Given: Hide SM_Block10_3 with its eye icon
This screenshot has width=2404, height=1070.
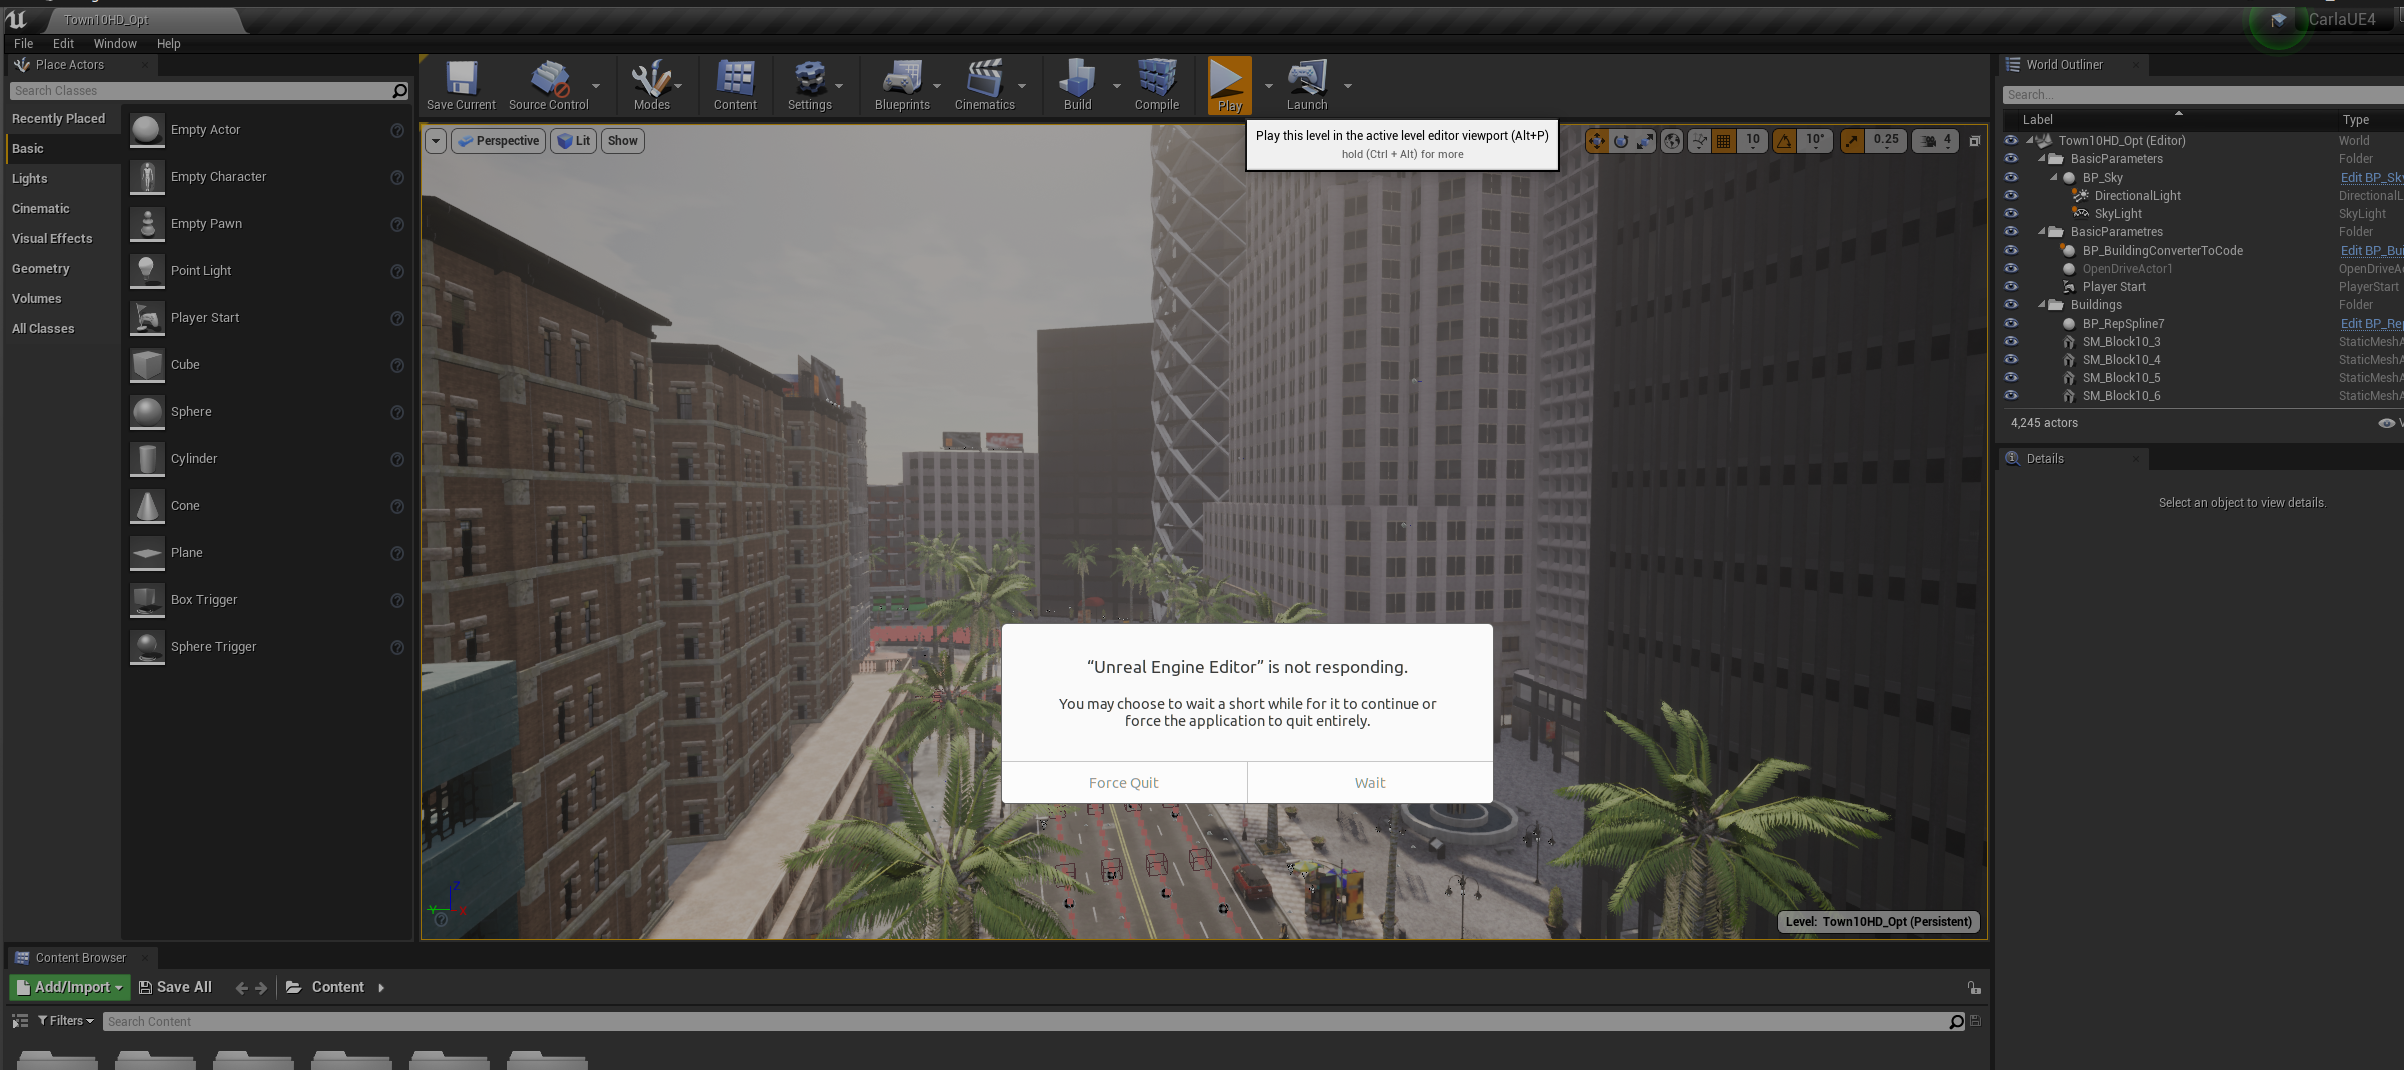Looking at the screenshot, I should coord(2011,341).
